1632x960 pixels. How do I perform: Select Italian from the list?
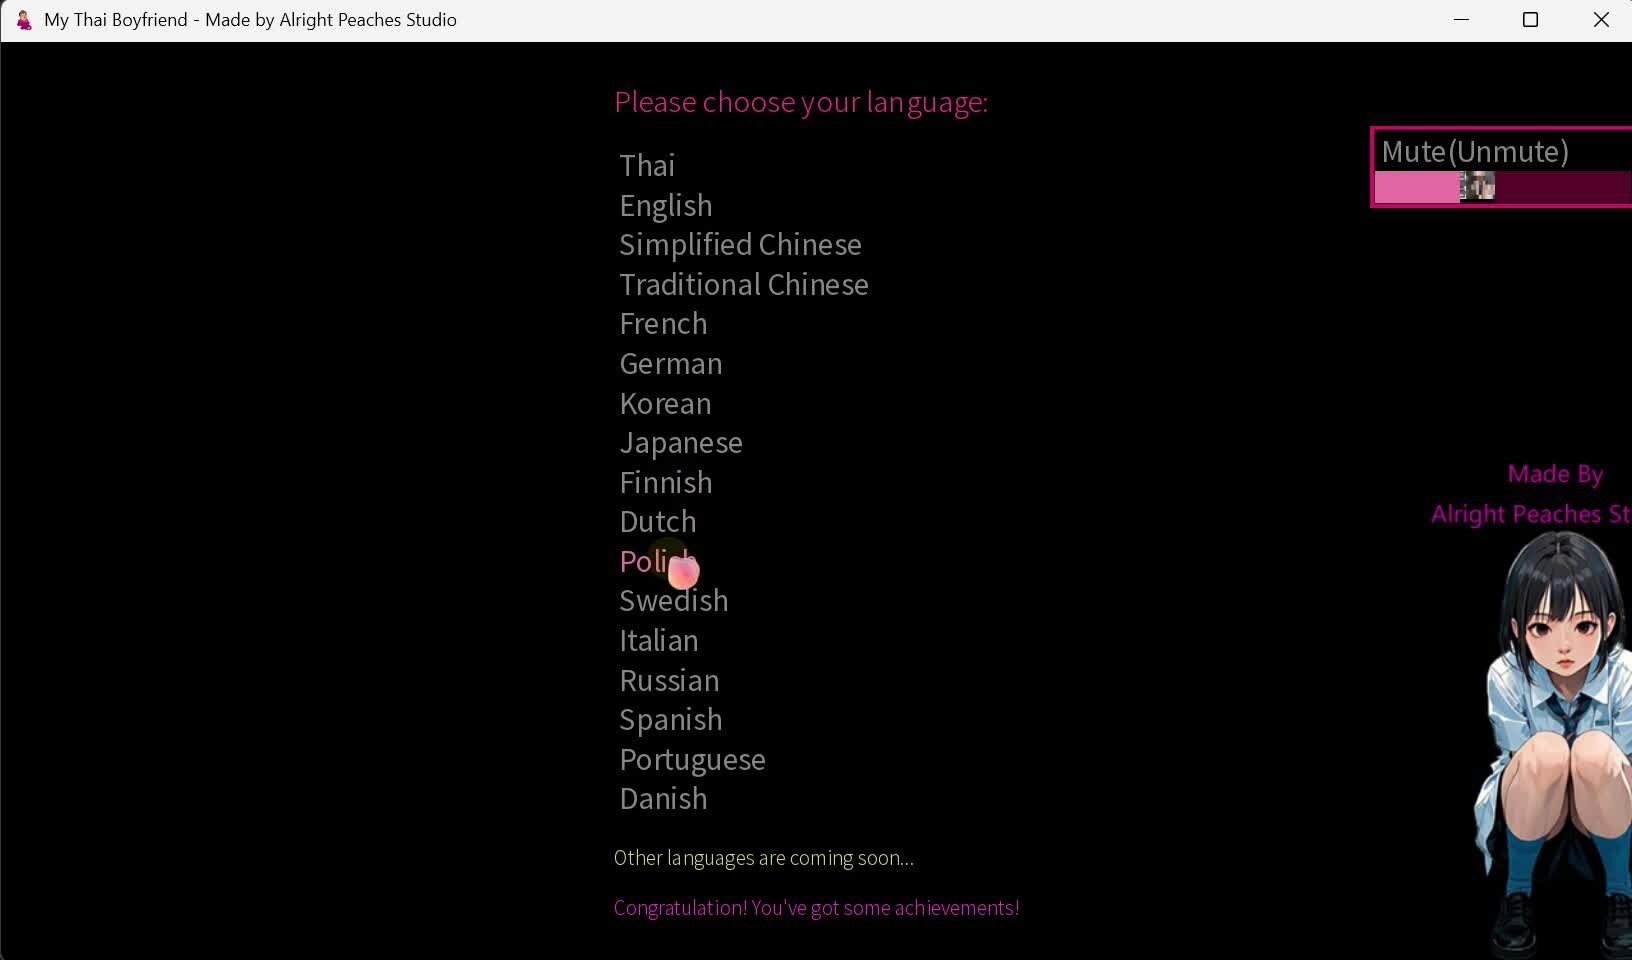pyautogui.click(x=659, y=641)
